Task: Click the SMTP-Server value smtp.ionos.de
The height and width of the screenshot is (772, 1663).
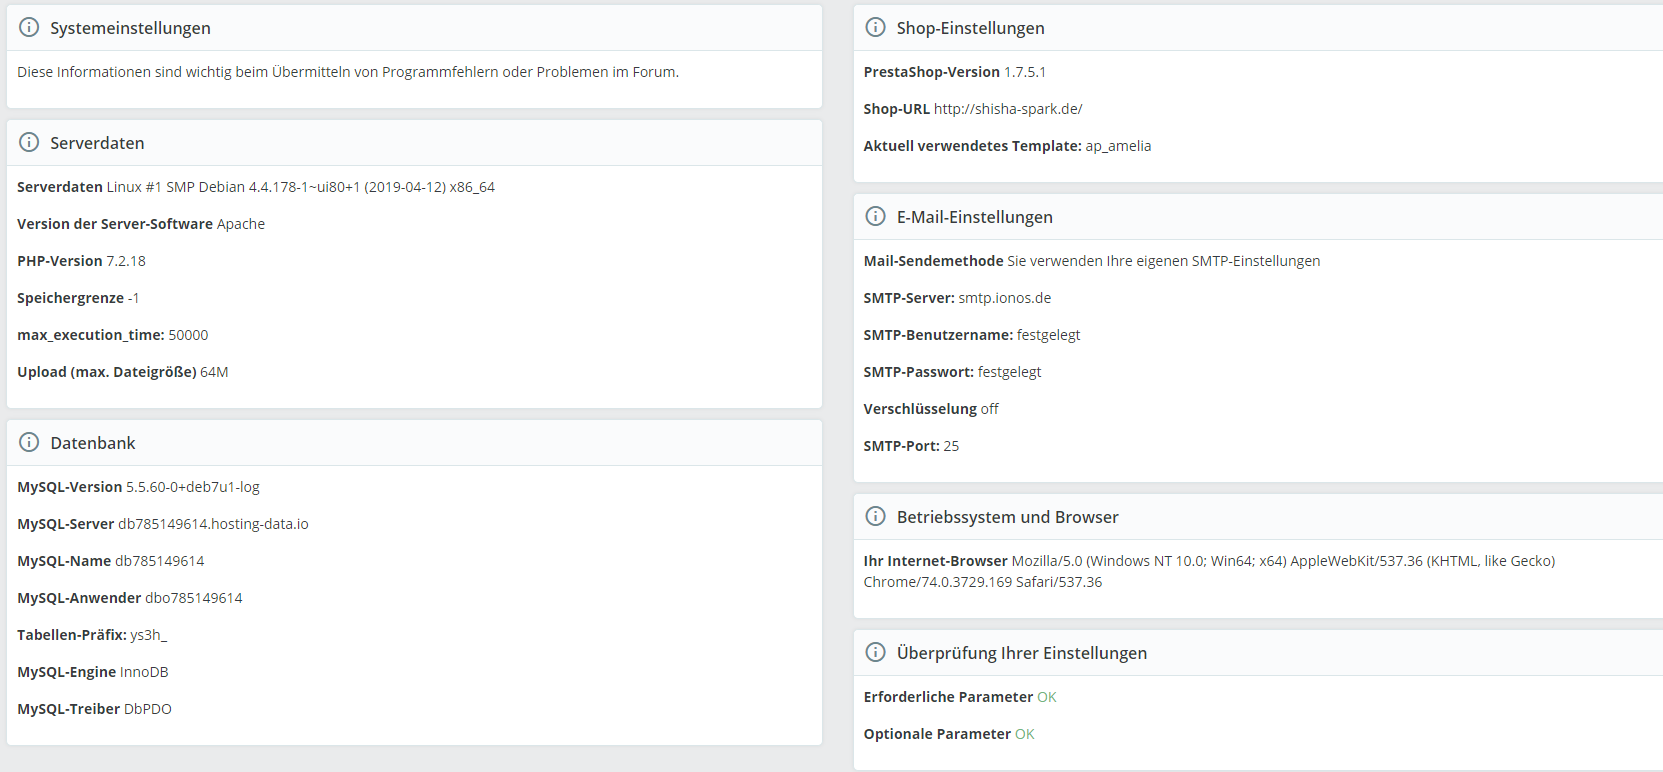Action: pos(1004,298)
